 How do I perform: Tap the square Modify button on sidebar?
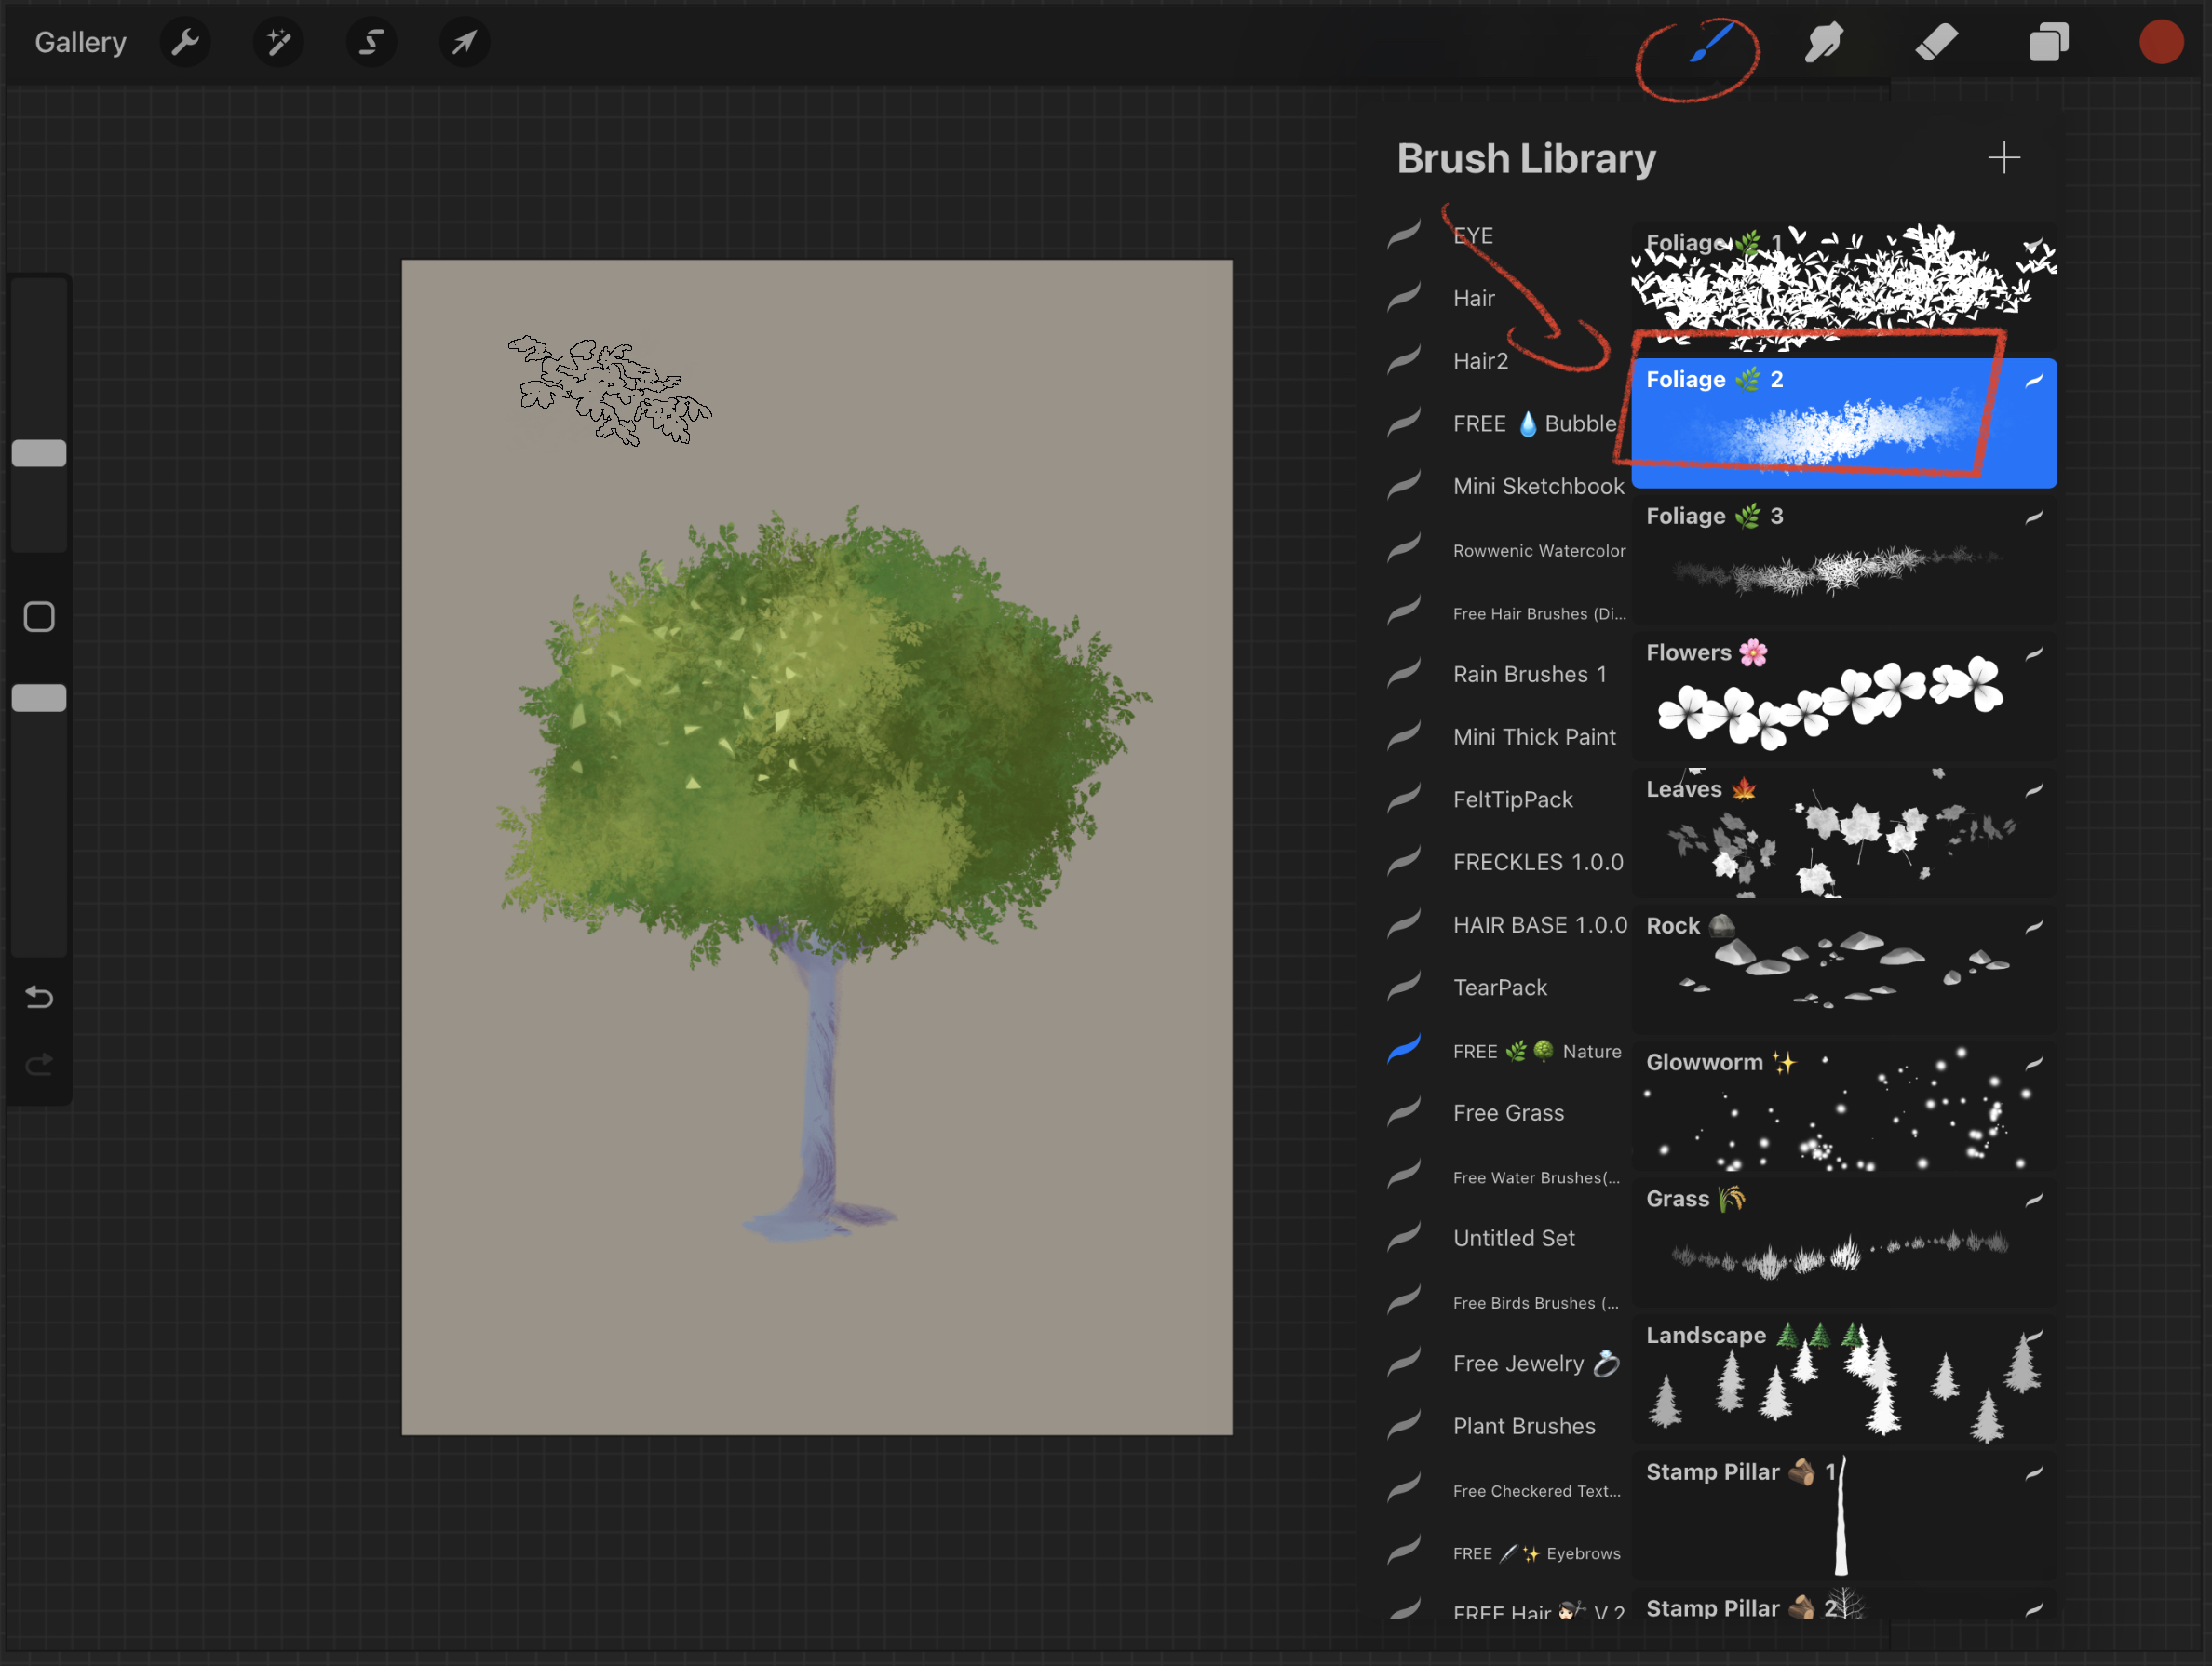[39, 617]
